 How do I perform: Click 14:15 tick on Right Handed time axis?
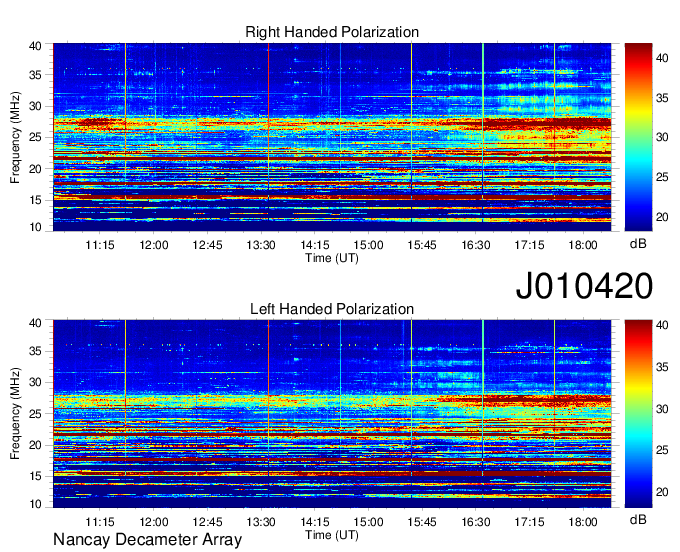[x=315, y=245]
